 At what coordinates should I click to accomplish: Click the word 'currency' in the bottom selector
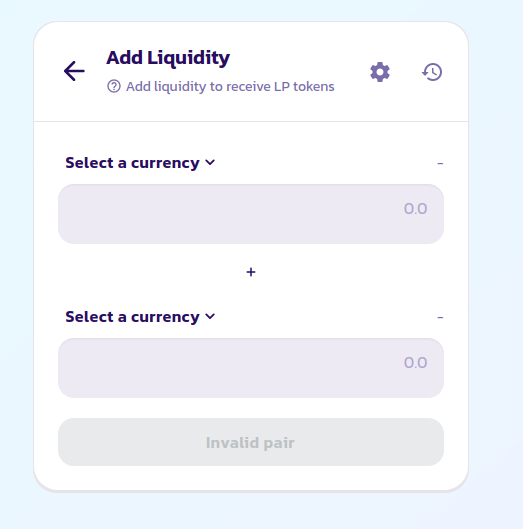pos(165,317)
